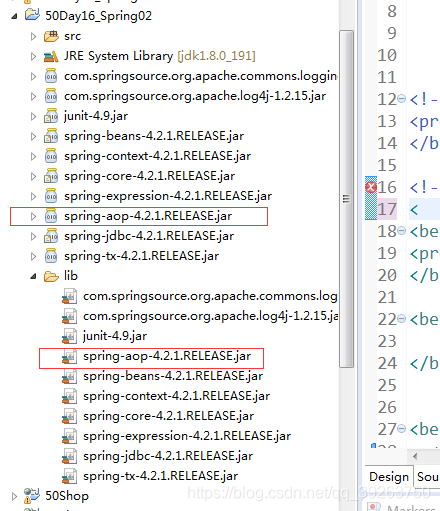Click the spring-context library jar icon
The width and height of the screenshot is (440, 511).
(x=51, y=156)
